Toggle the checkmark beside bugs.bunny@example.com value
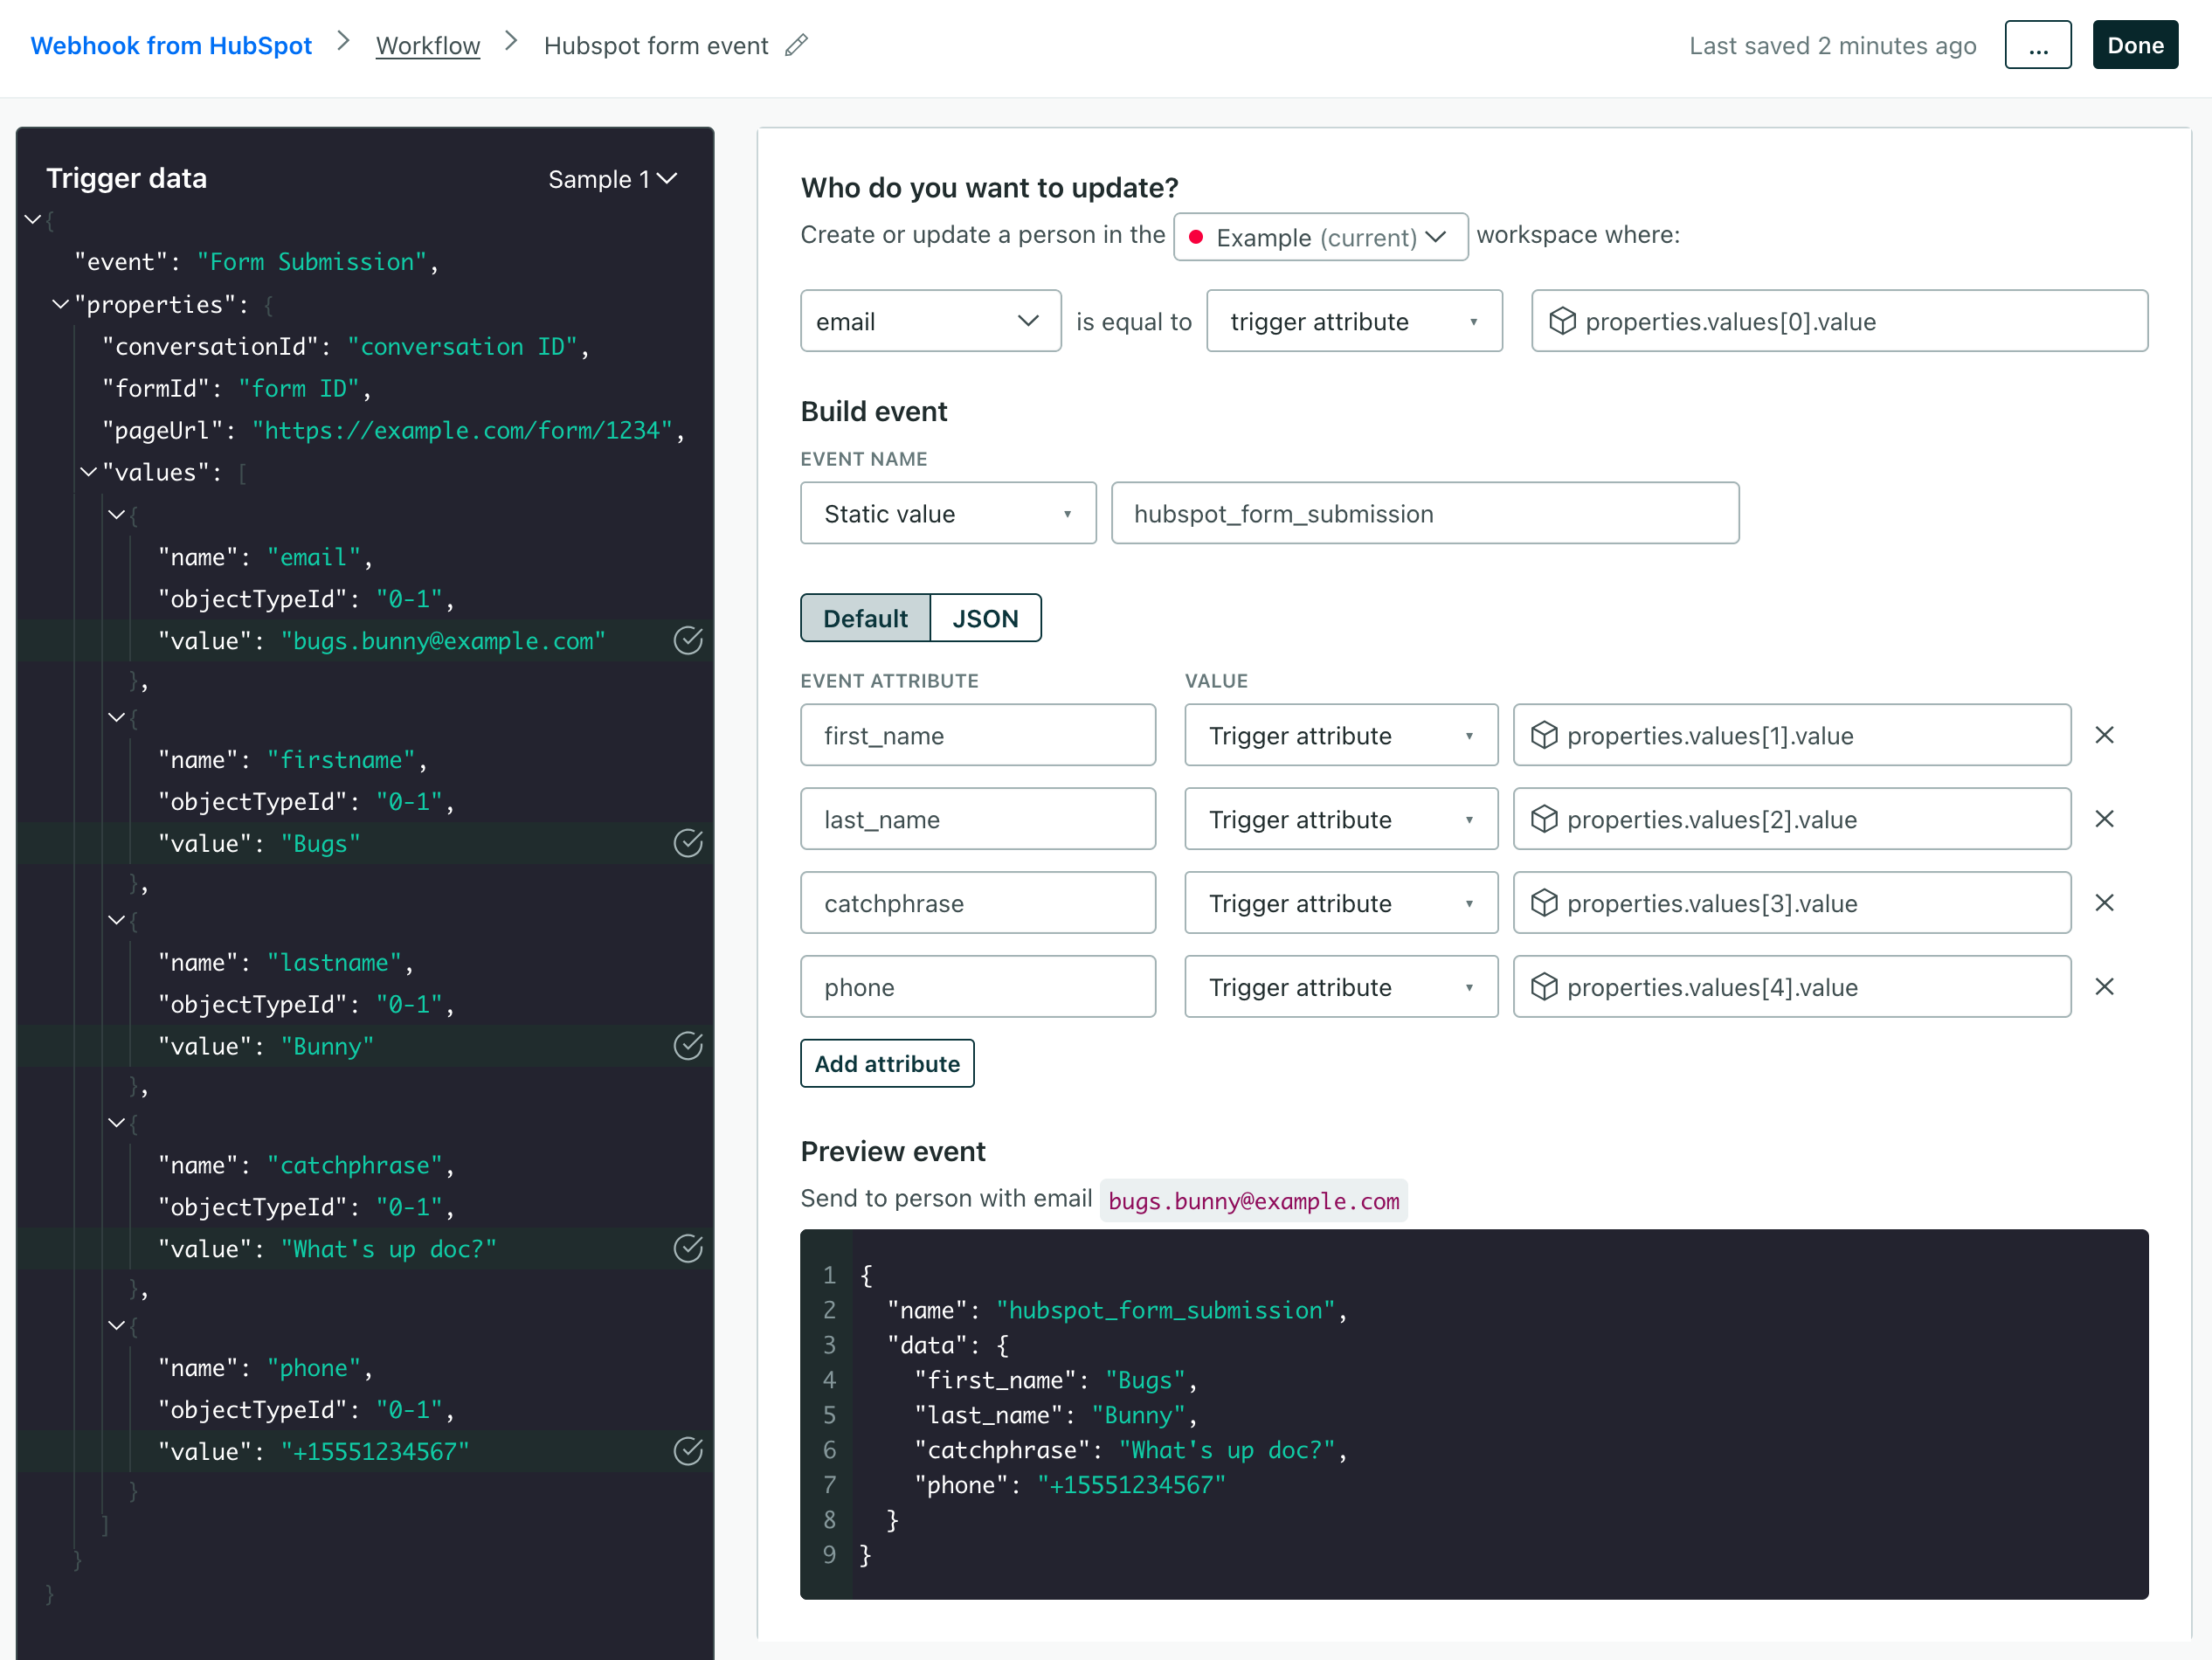2212x1660 pixels. click(x=688, y=641)
